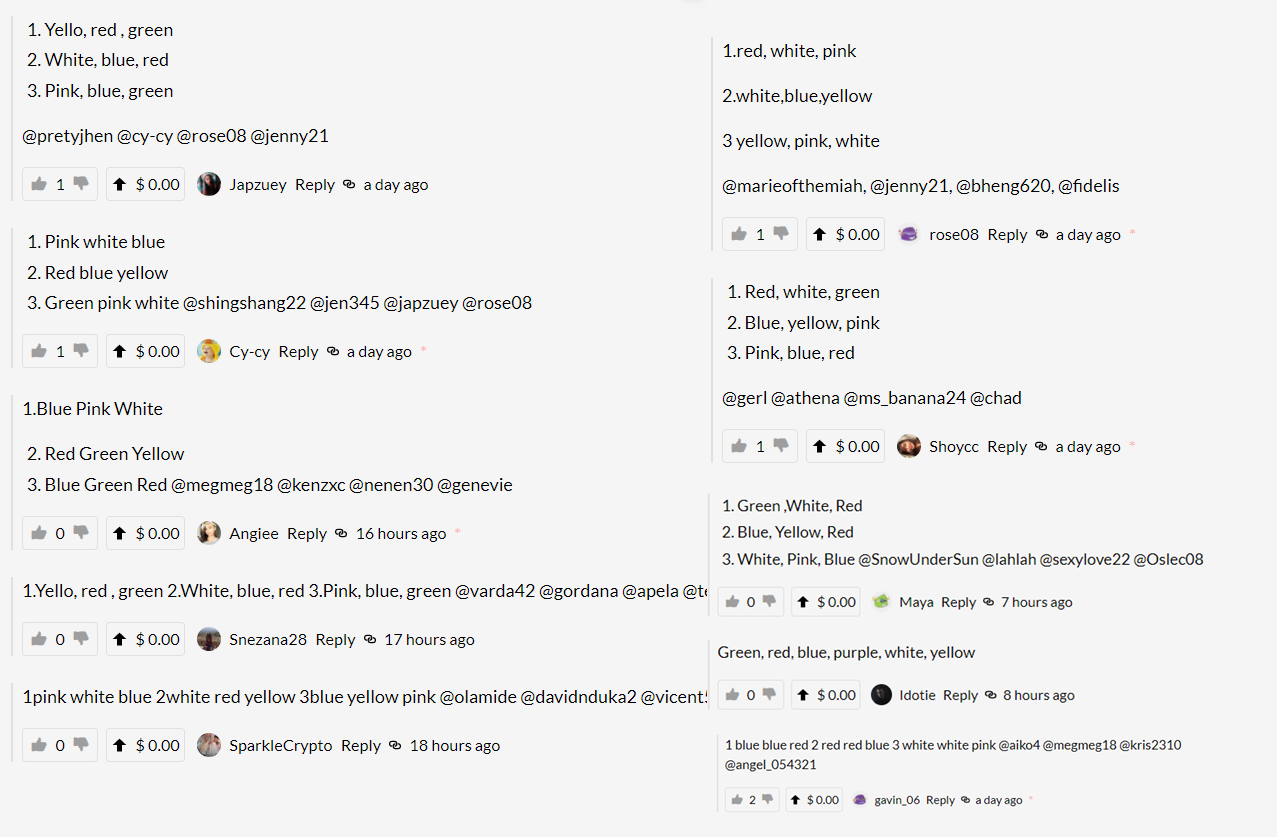The width and height of the screenshot is (1277, 837).
Task: Copy permalink icon on rose08's comment
Action: coord(1042,234)
